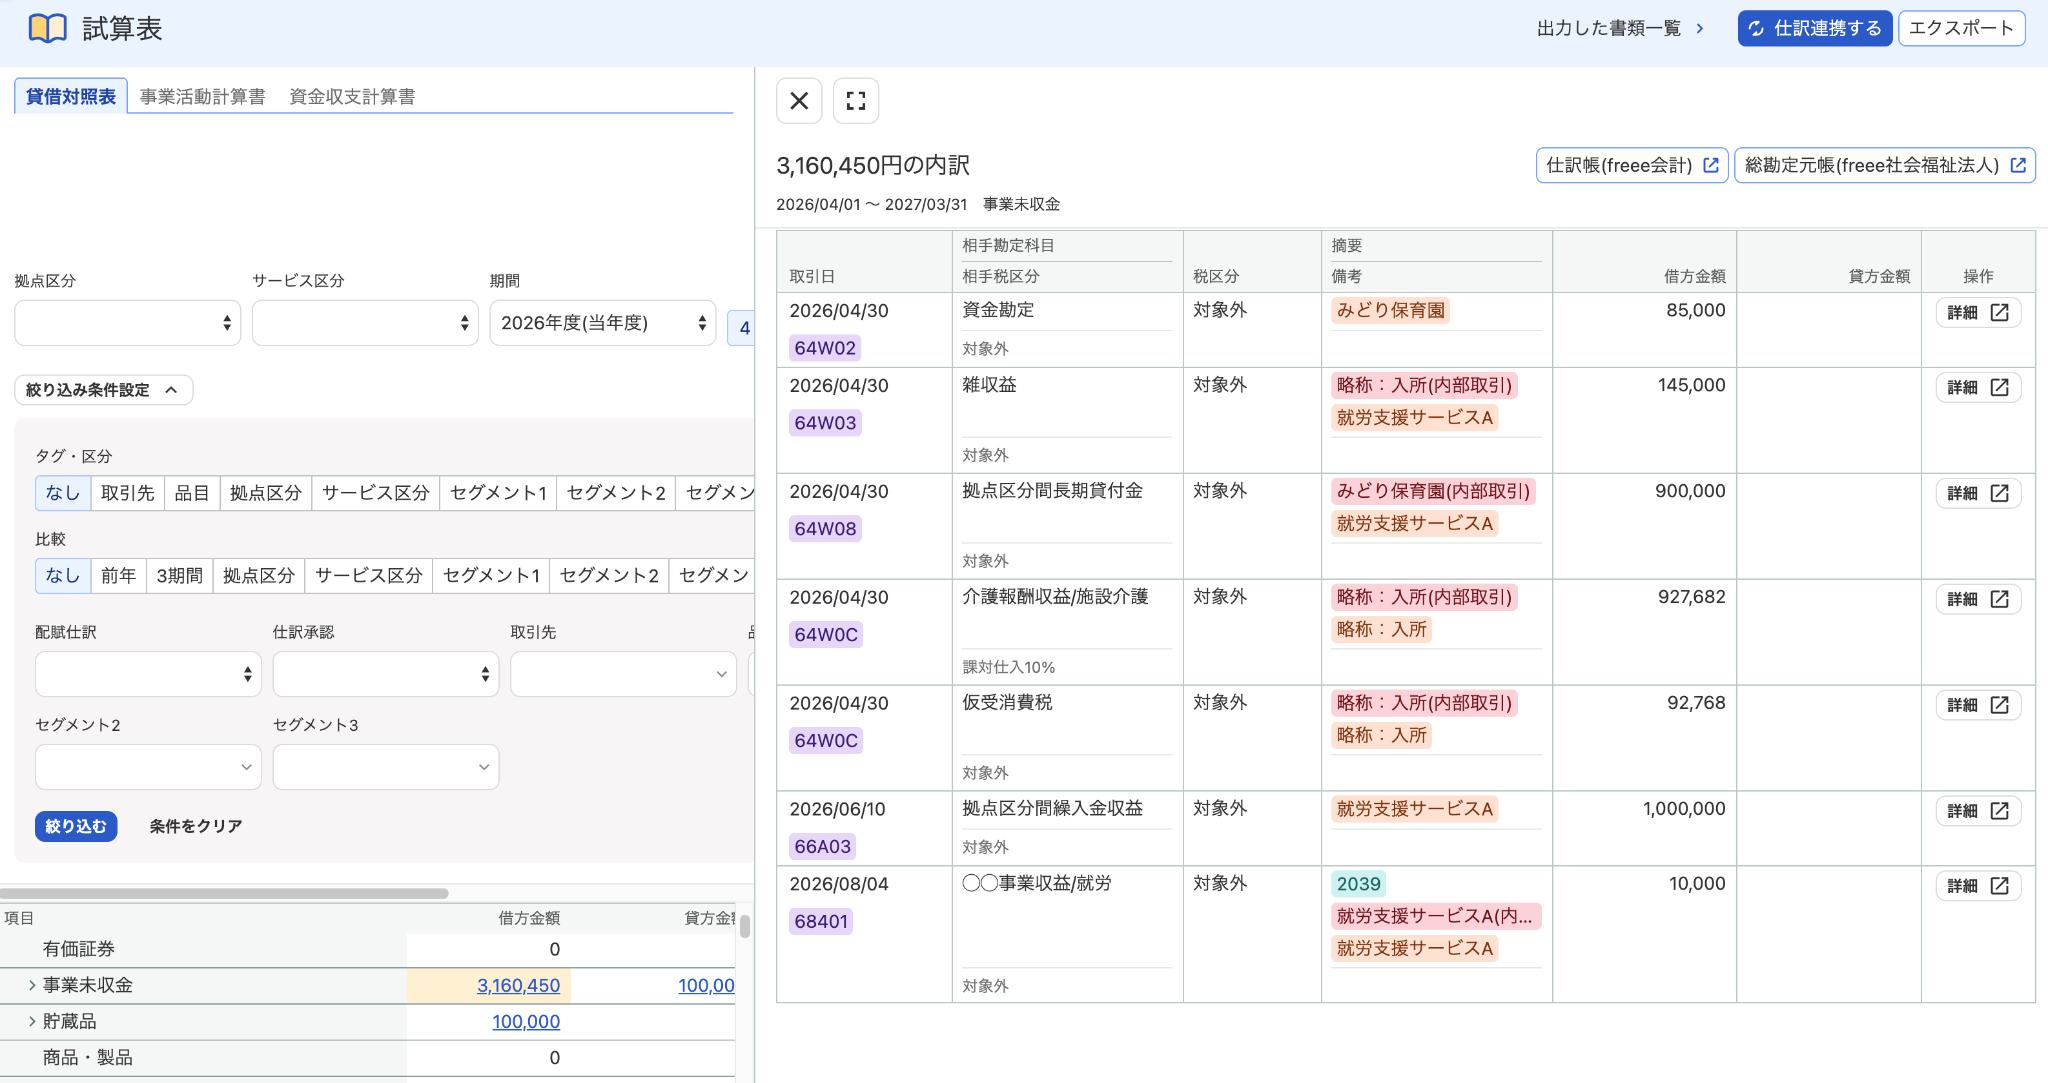Expand the 貯蔵品 row
The width and height of the screenshot is (2048, 1083).
[32, 1021]
